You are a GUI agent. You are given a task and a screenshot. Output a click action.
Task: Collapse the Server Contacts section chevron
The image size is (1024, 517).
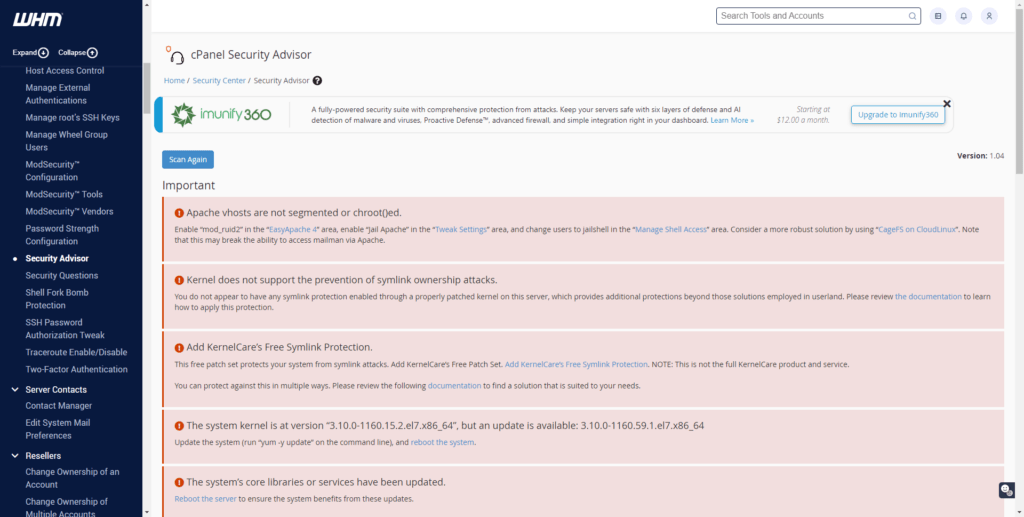[x=15, y=390]
